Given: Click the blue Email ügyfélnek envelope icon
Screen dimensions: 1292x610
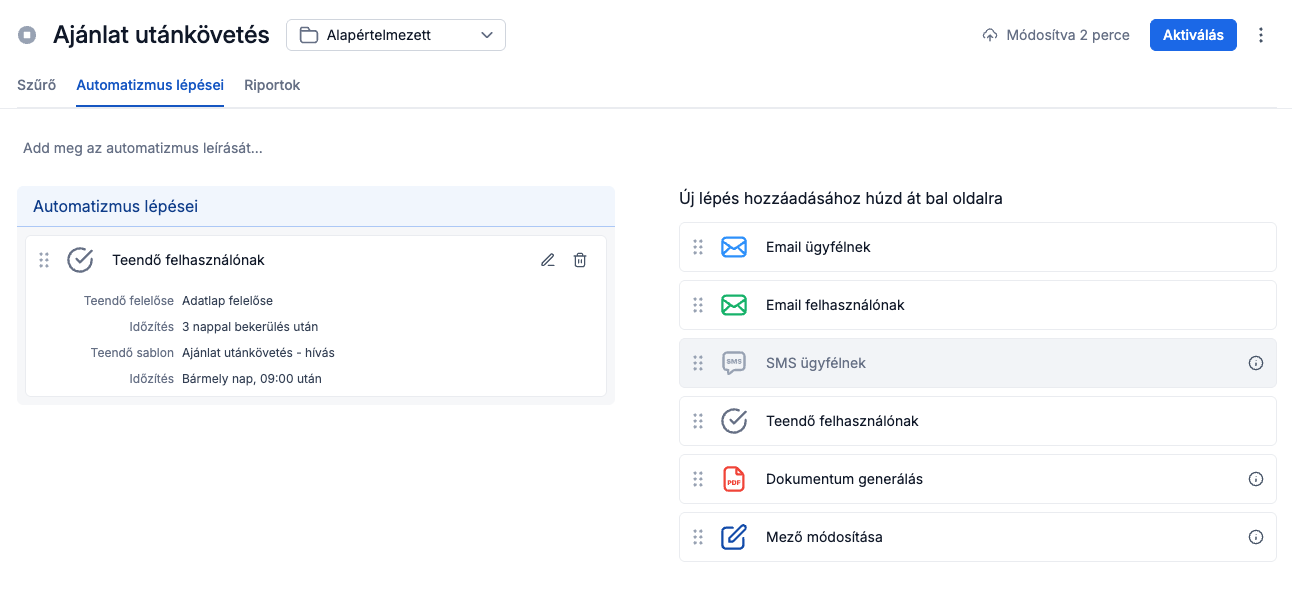Looking at the screenshot, I should coord(734,247).
